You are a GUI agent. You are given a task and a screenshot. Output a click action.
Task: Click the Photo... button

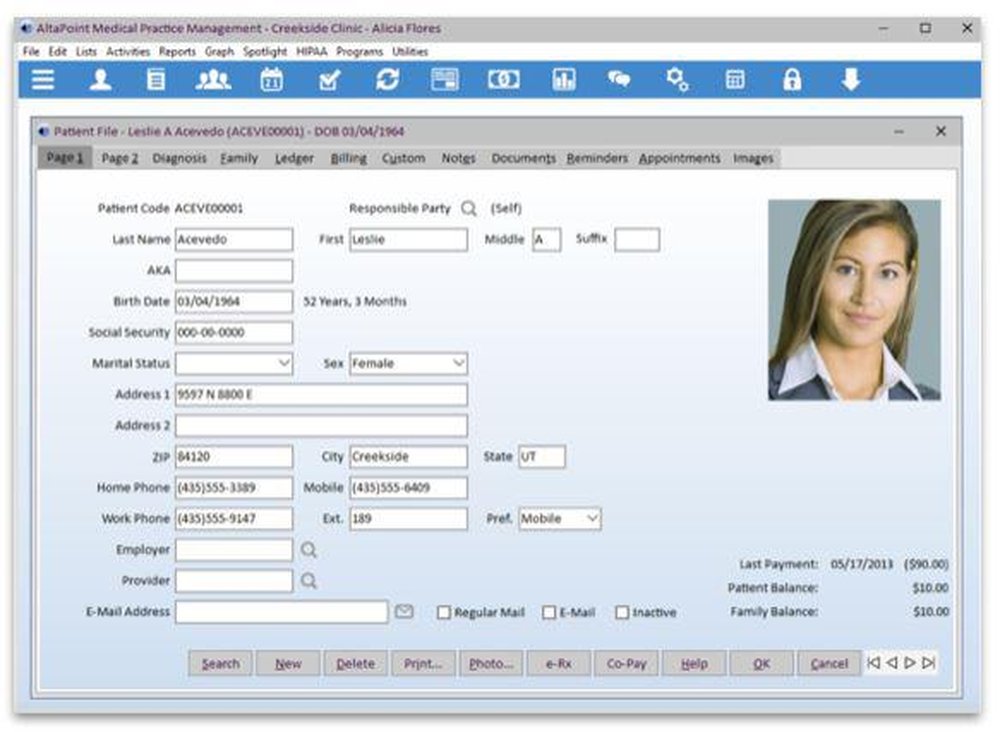coord(491,664)
